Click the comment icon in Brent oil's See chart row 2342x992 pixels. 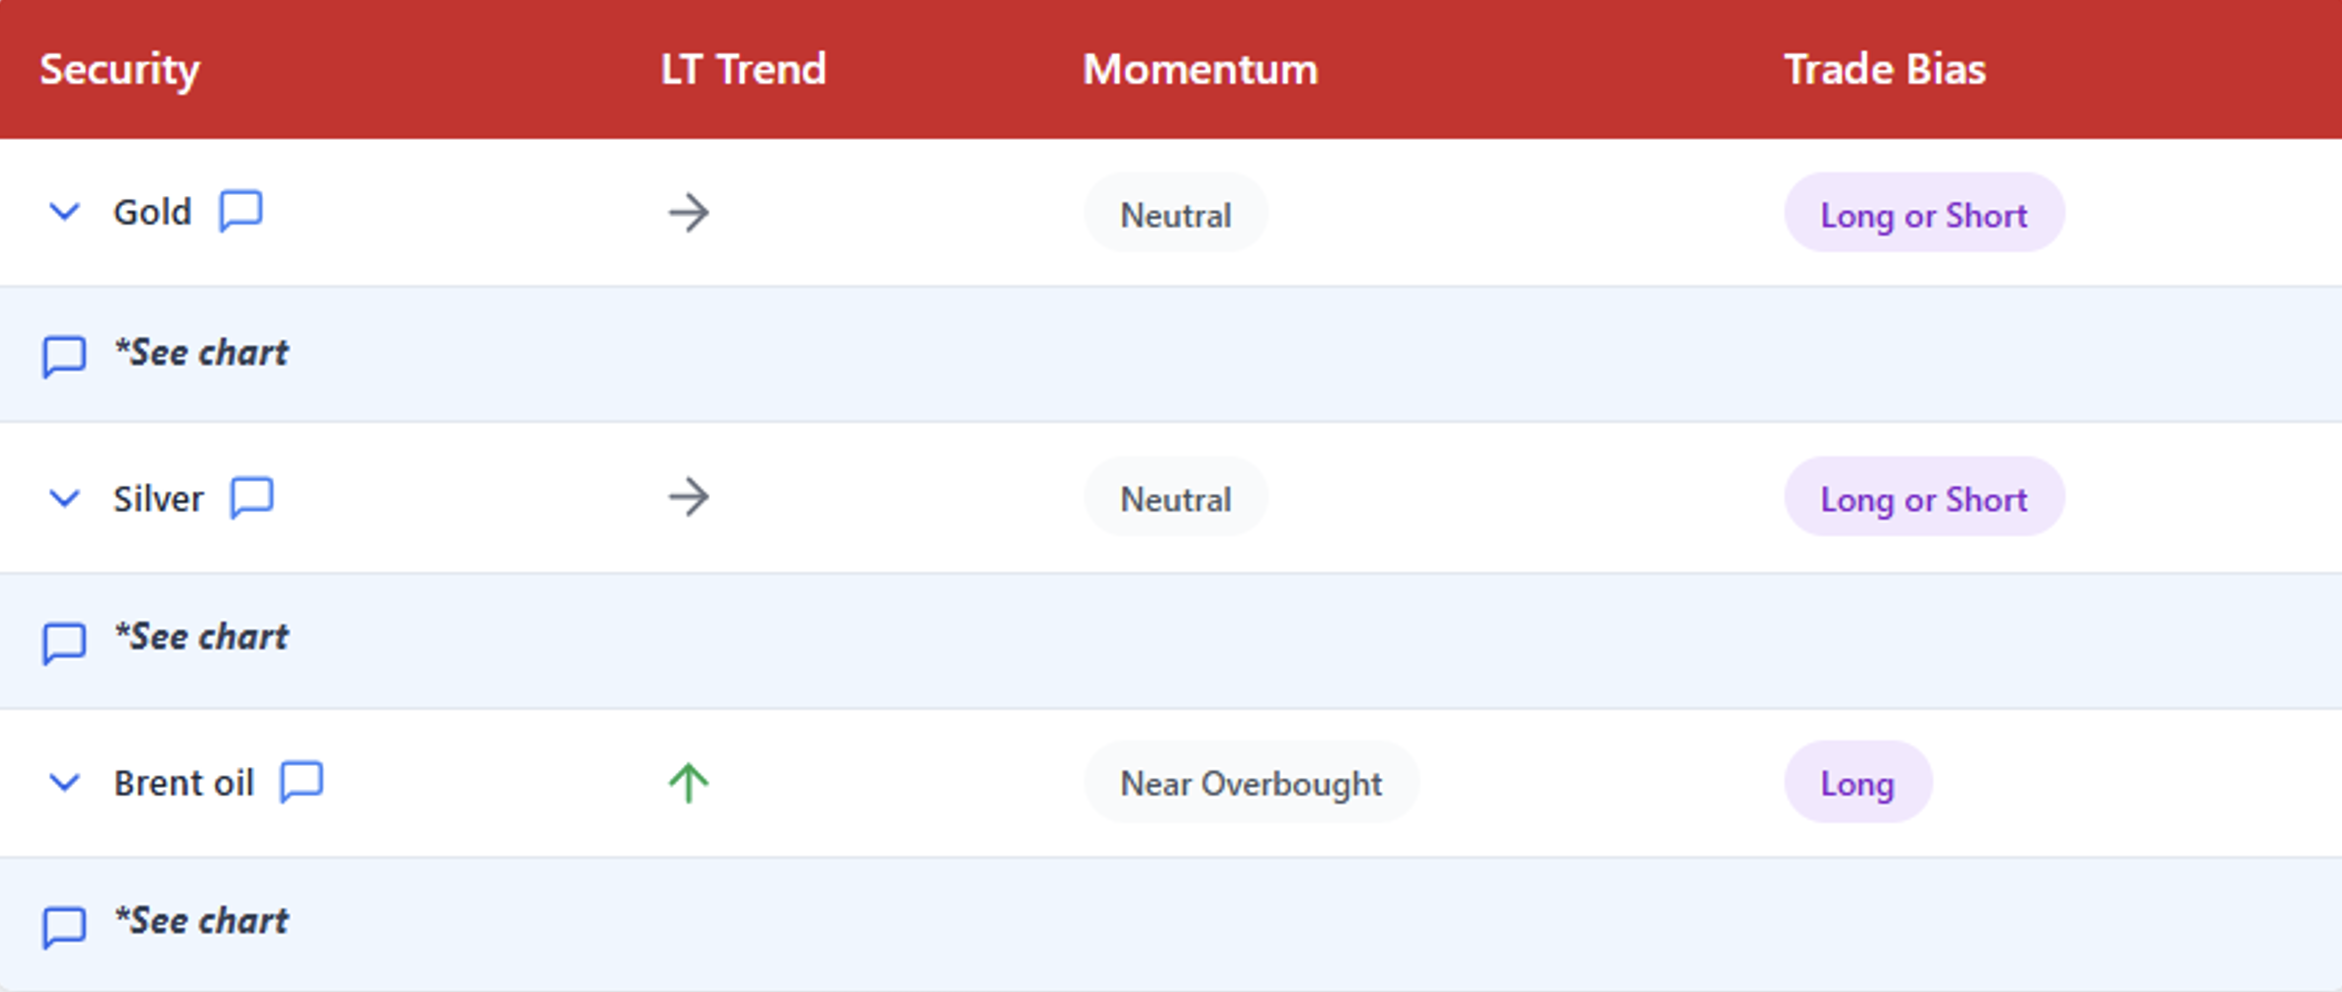coord(64,925)
